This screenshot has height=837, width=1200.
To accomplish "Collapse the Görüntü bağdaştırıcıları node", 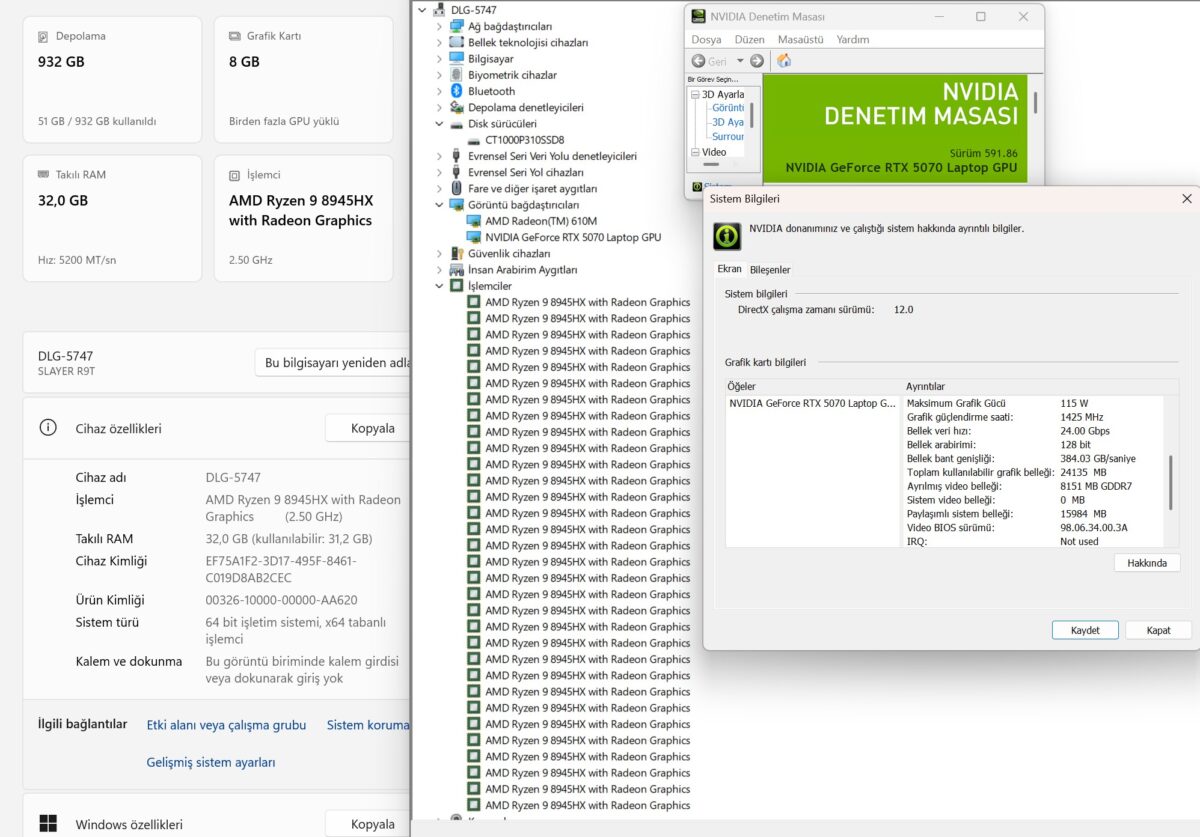I will (x=439, y=205).
